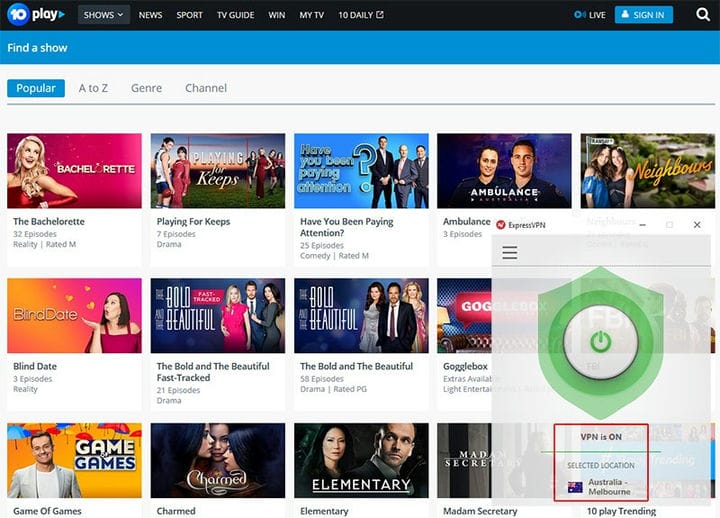
Task: Switch to the Genre tab
Action: pos(146,88)
